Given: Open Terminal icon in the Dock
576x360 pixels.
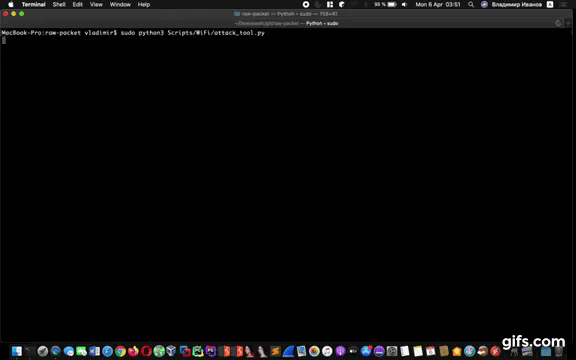Looking at the screenshot, I should pyautogui.click(x=30, y=351).
